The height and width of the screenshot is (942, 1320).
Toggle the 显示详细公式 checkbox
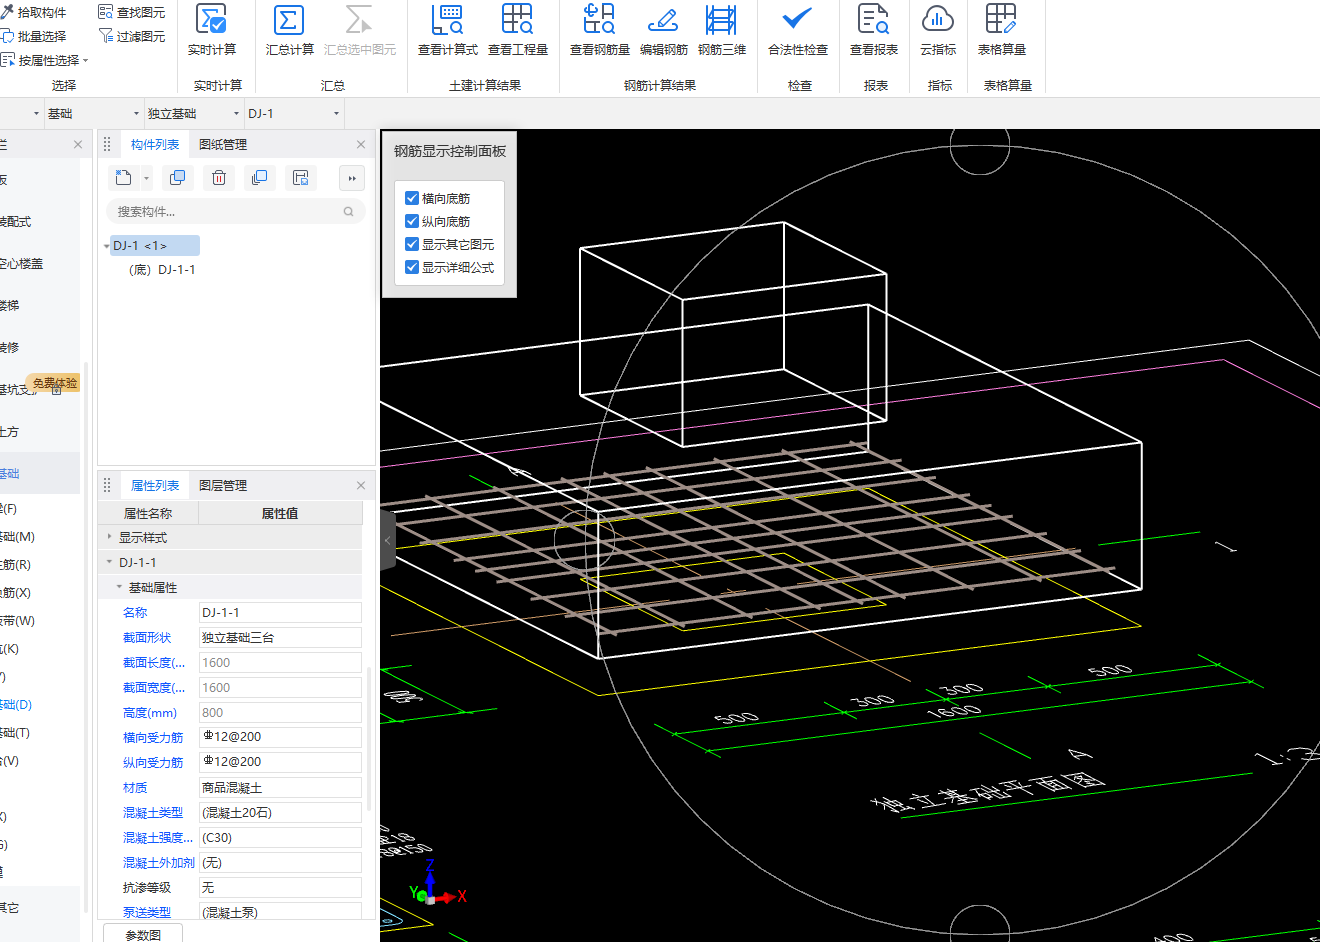[x=412, y=267]
